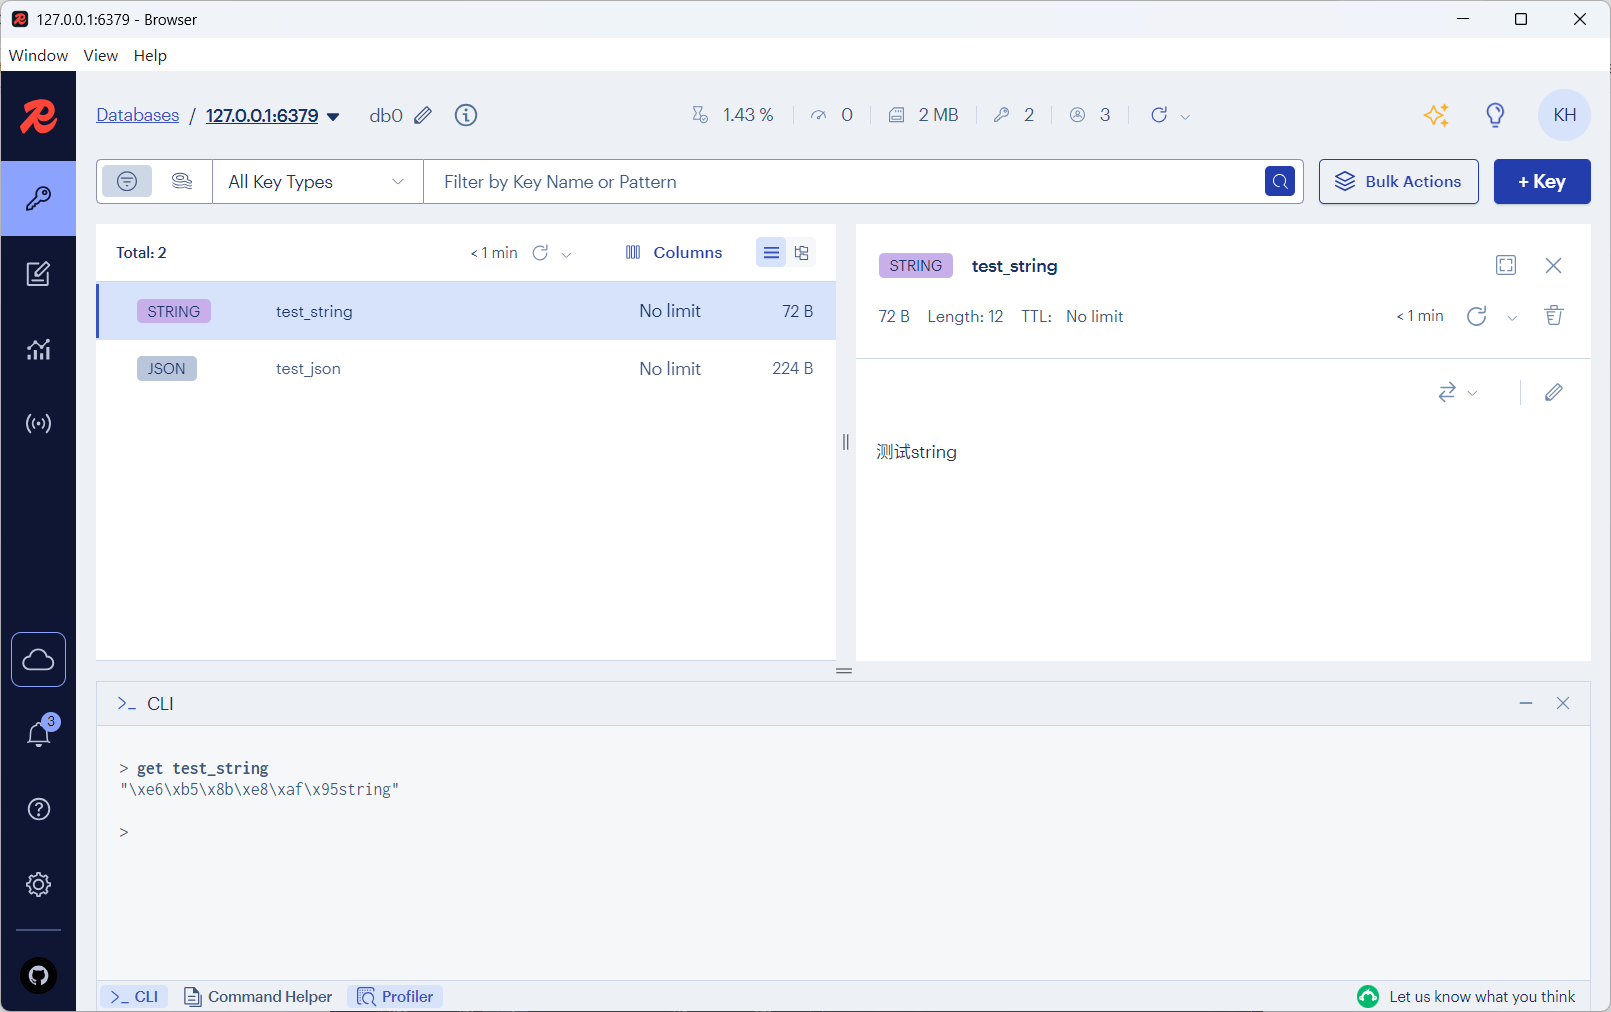Expand auto-refresh options for key details
1611x1012 pixels.
pyautogui.click(x=1512, y=318)
